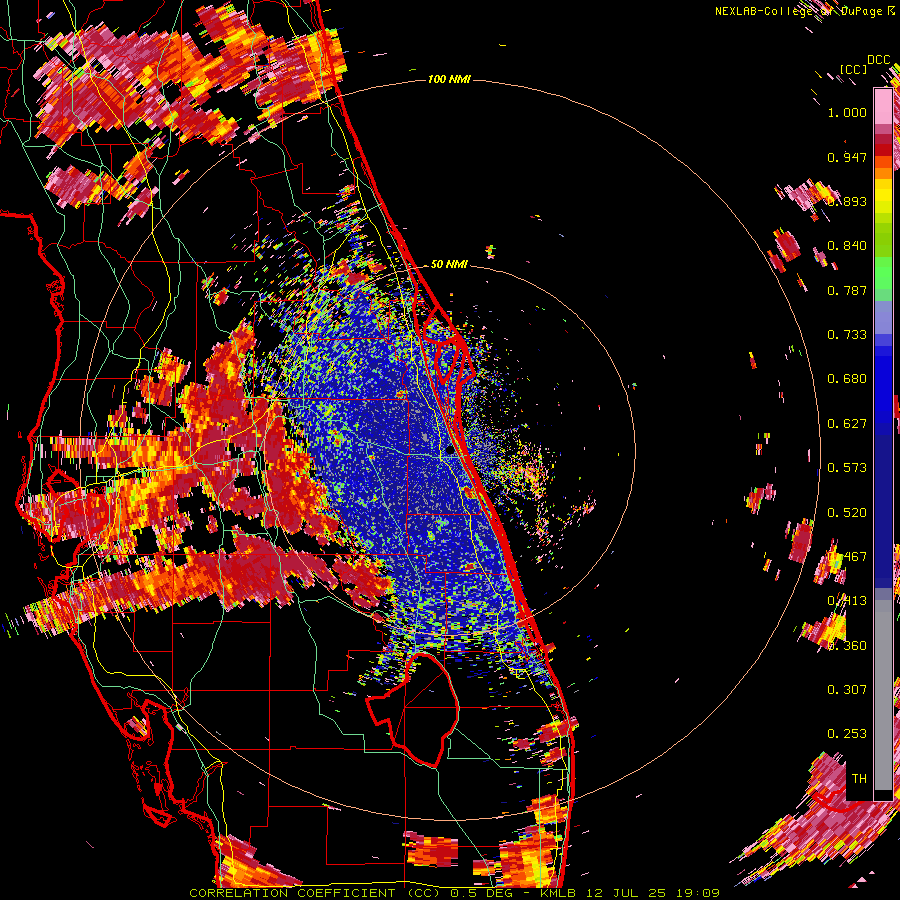900x900 pixels.
Task: Click the 0.307 scale value
Action: (x=847, y=690)
